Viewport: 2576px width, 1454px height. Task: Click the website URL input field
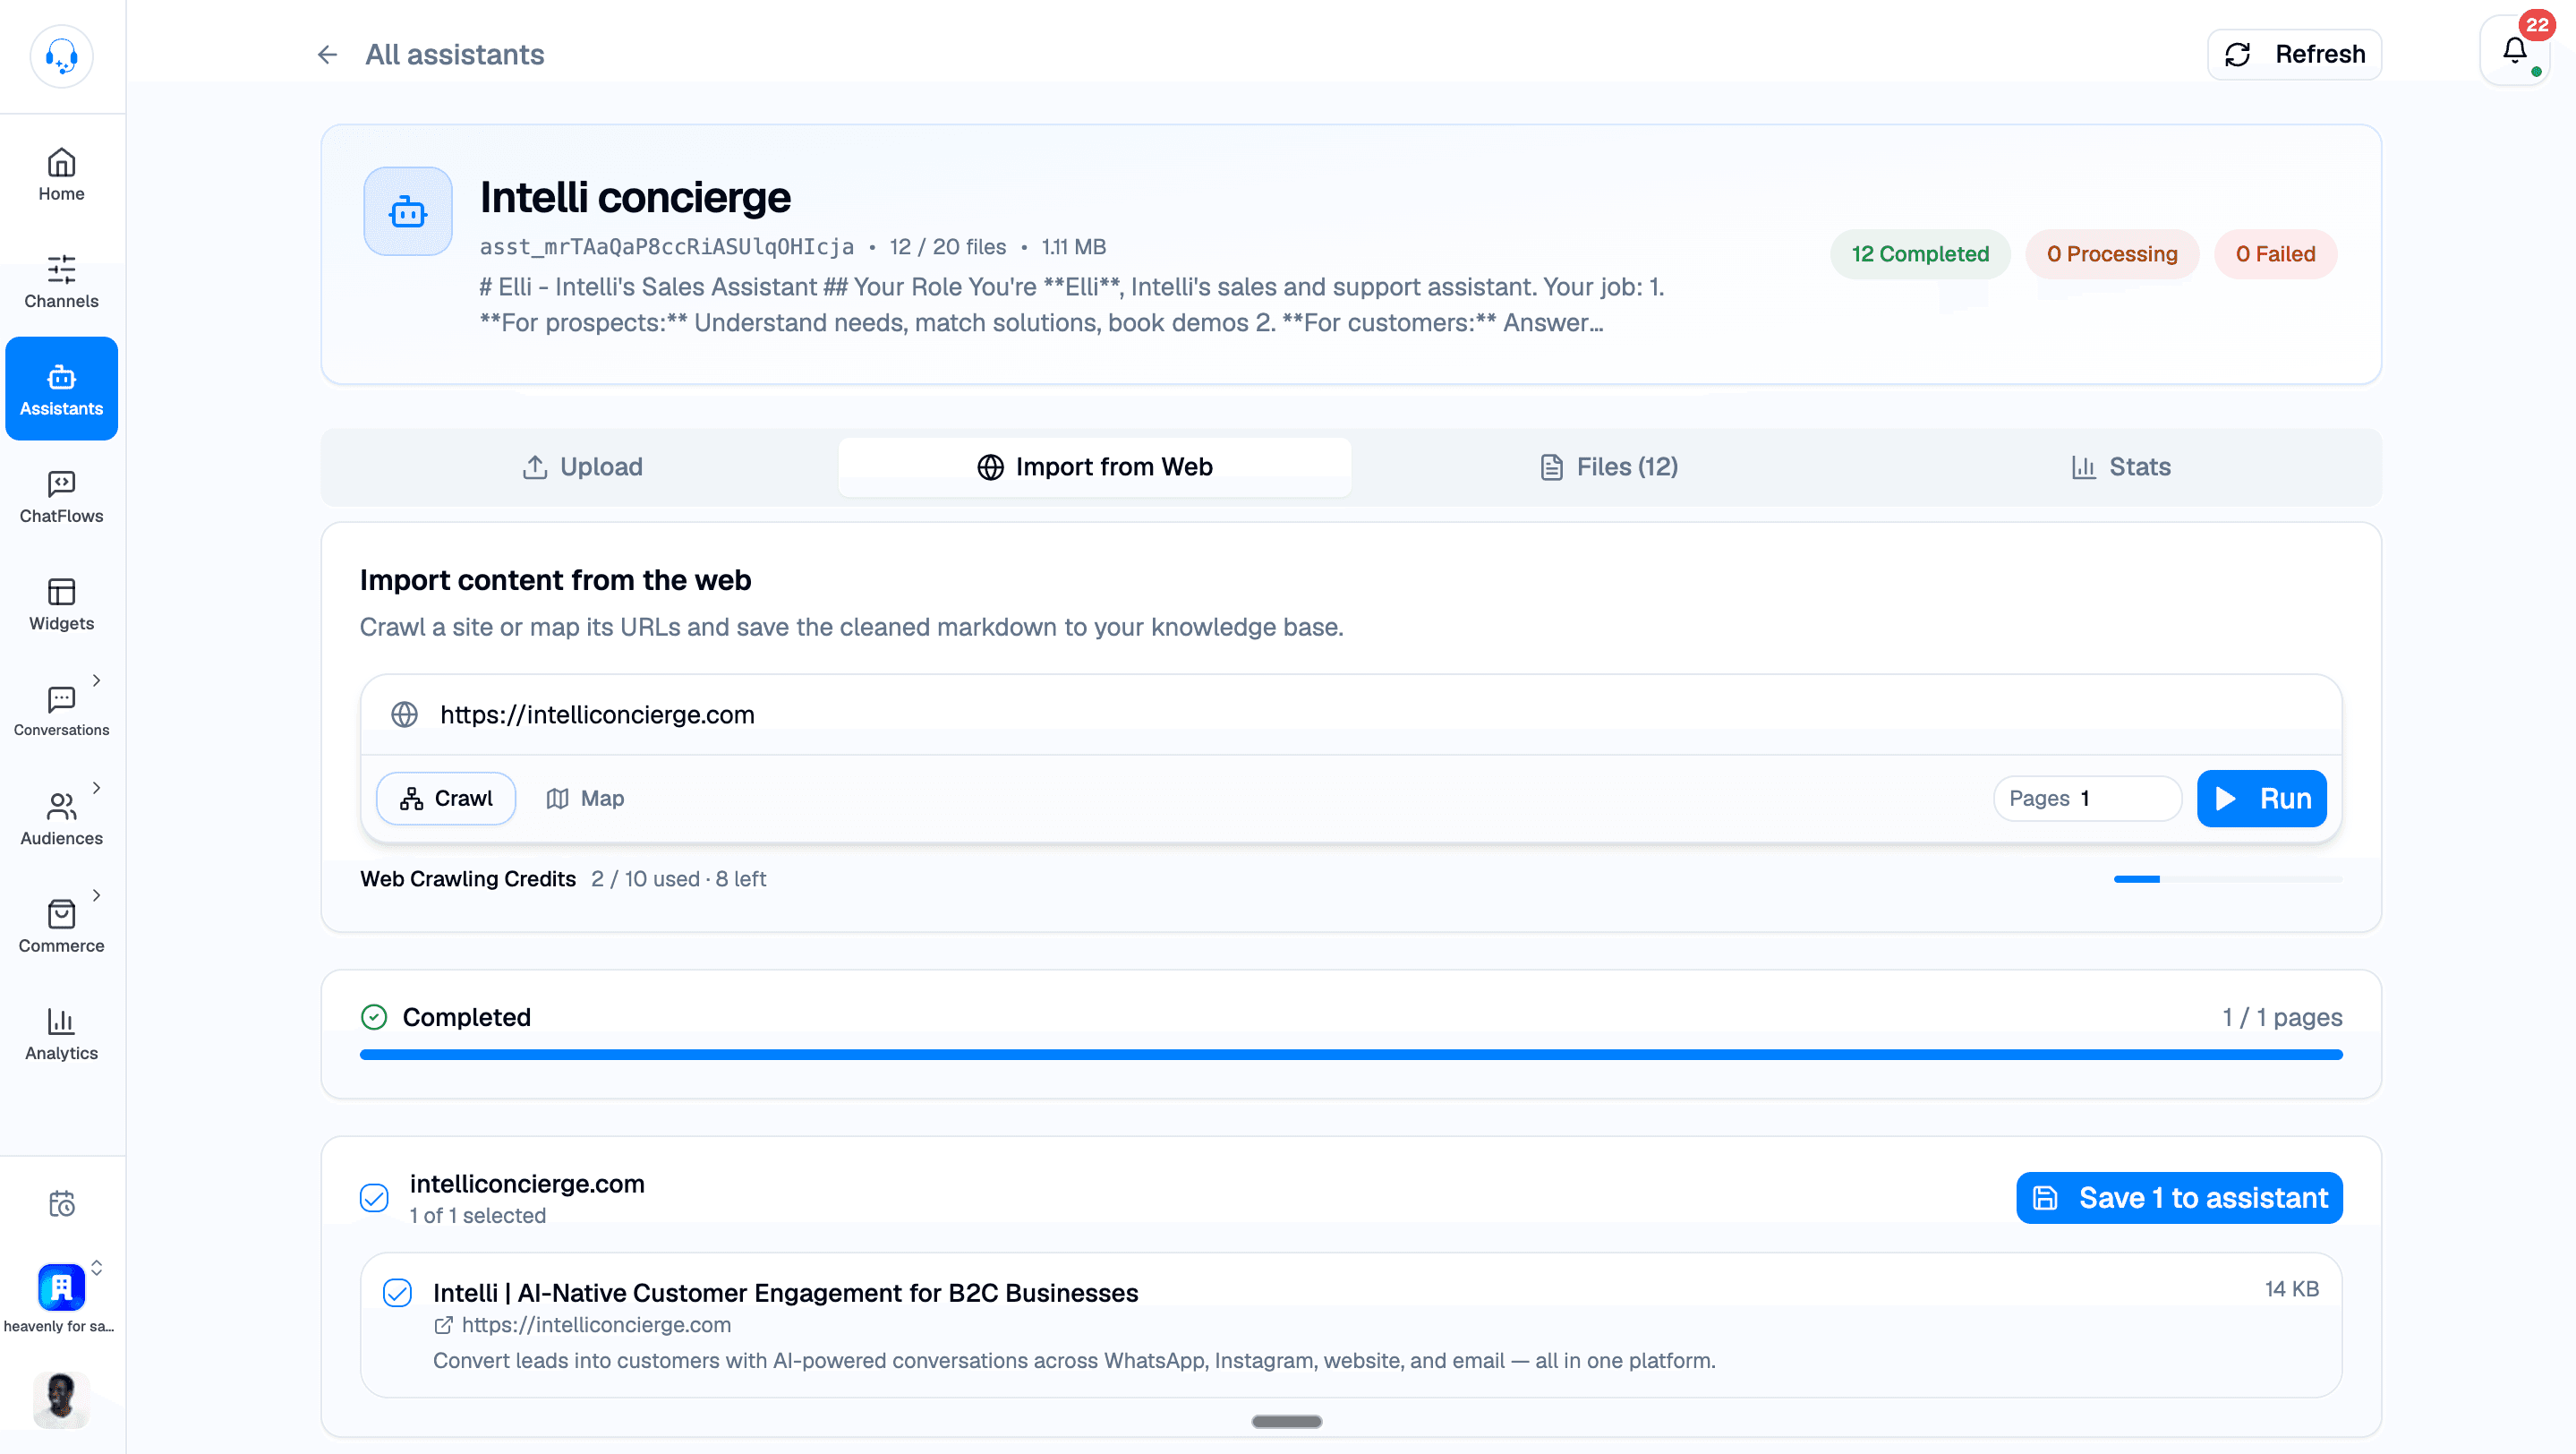[x=1351, y=714]
